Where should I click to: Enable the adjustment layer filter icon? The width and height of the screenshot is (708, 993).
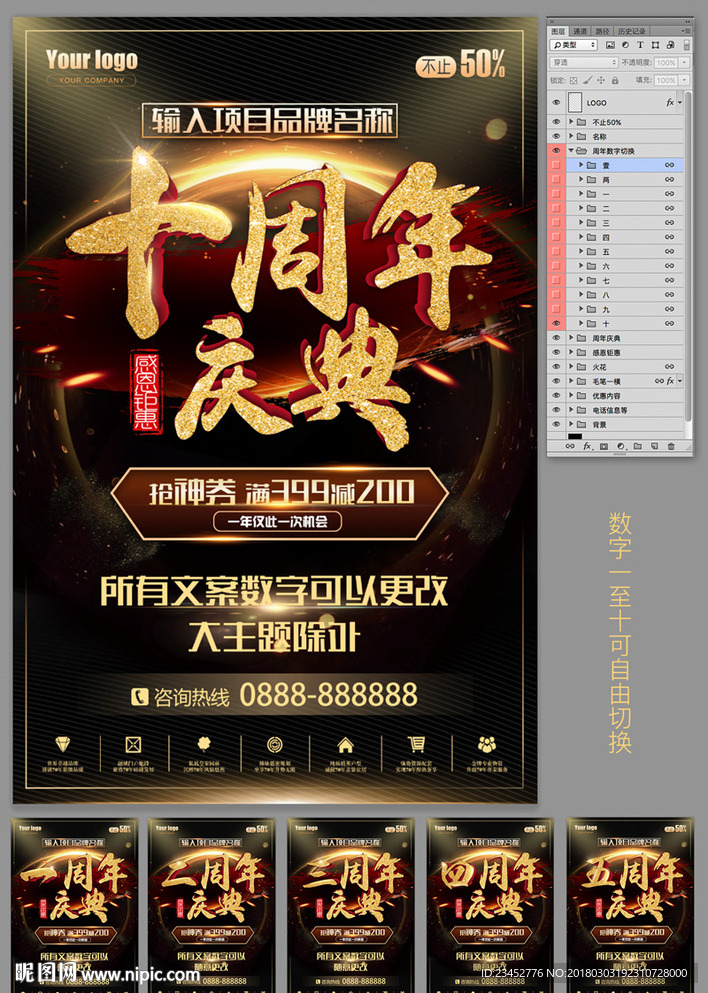click(625, 45)
